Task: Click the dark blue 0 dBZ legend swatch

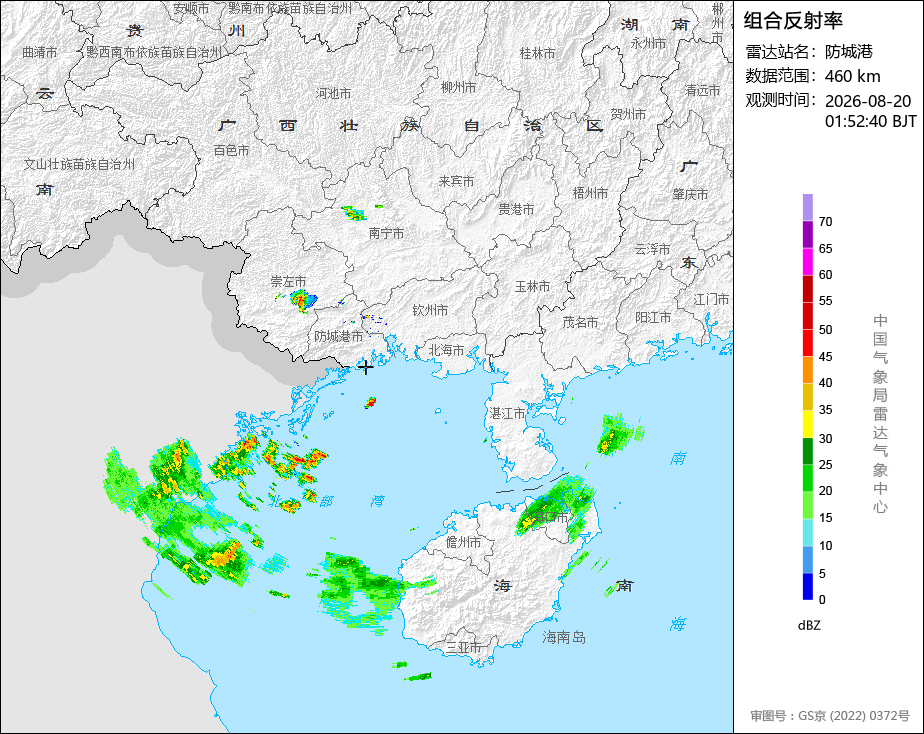Action: point(807,587)
